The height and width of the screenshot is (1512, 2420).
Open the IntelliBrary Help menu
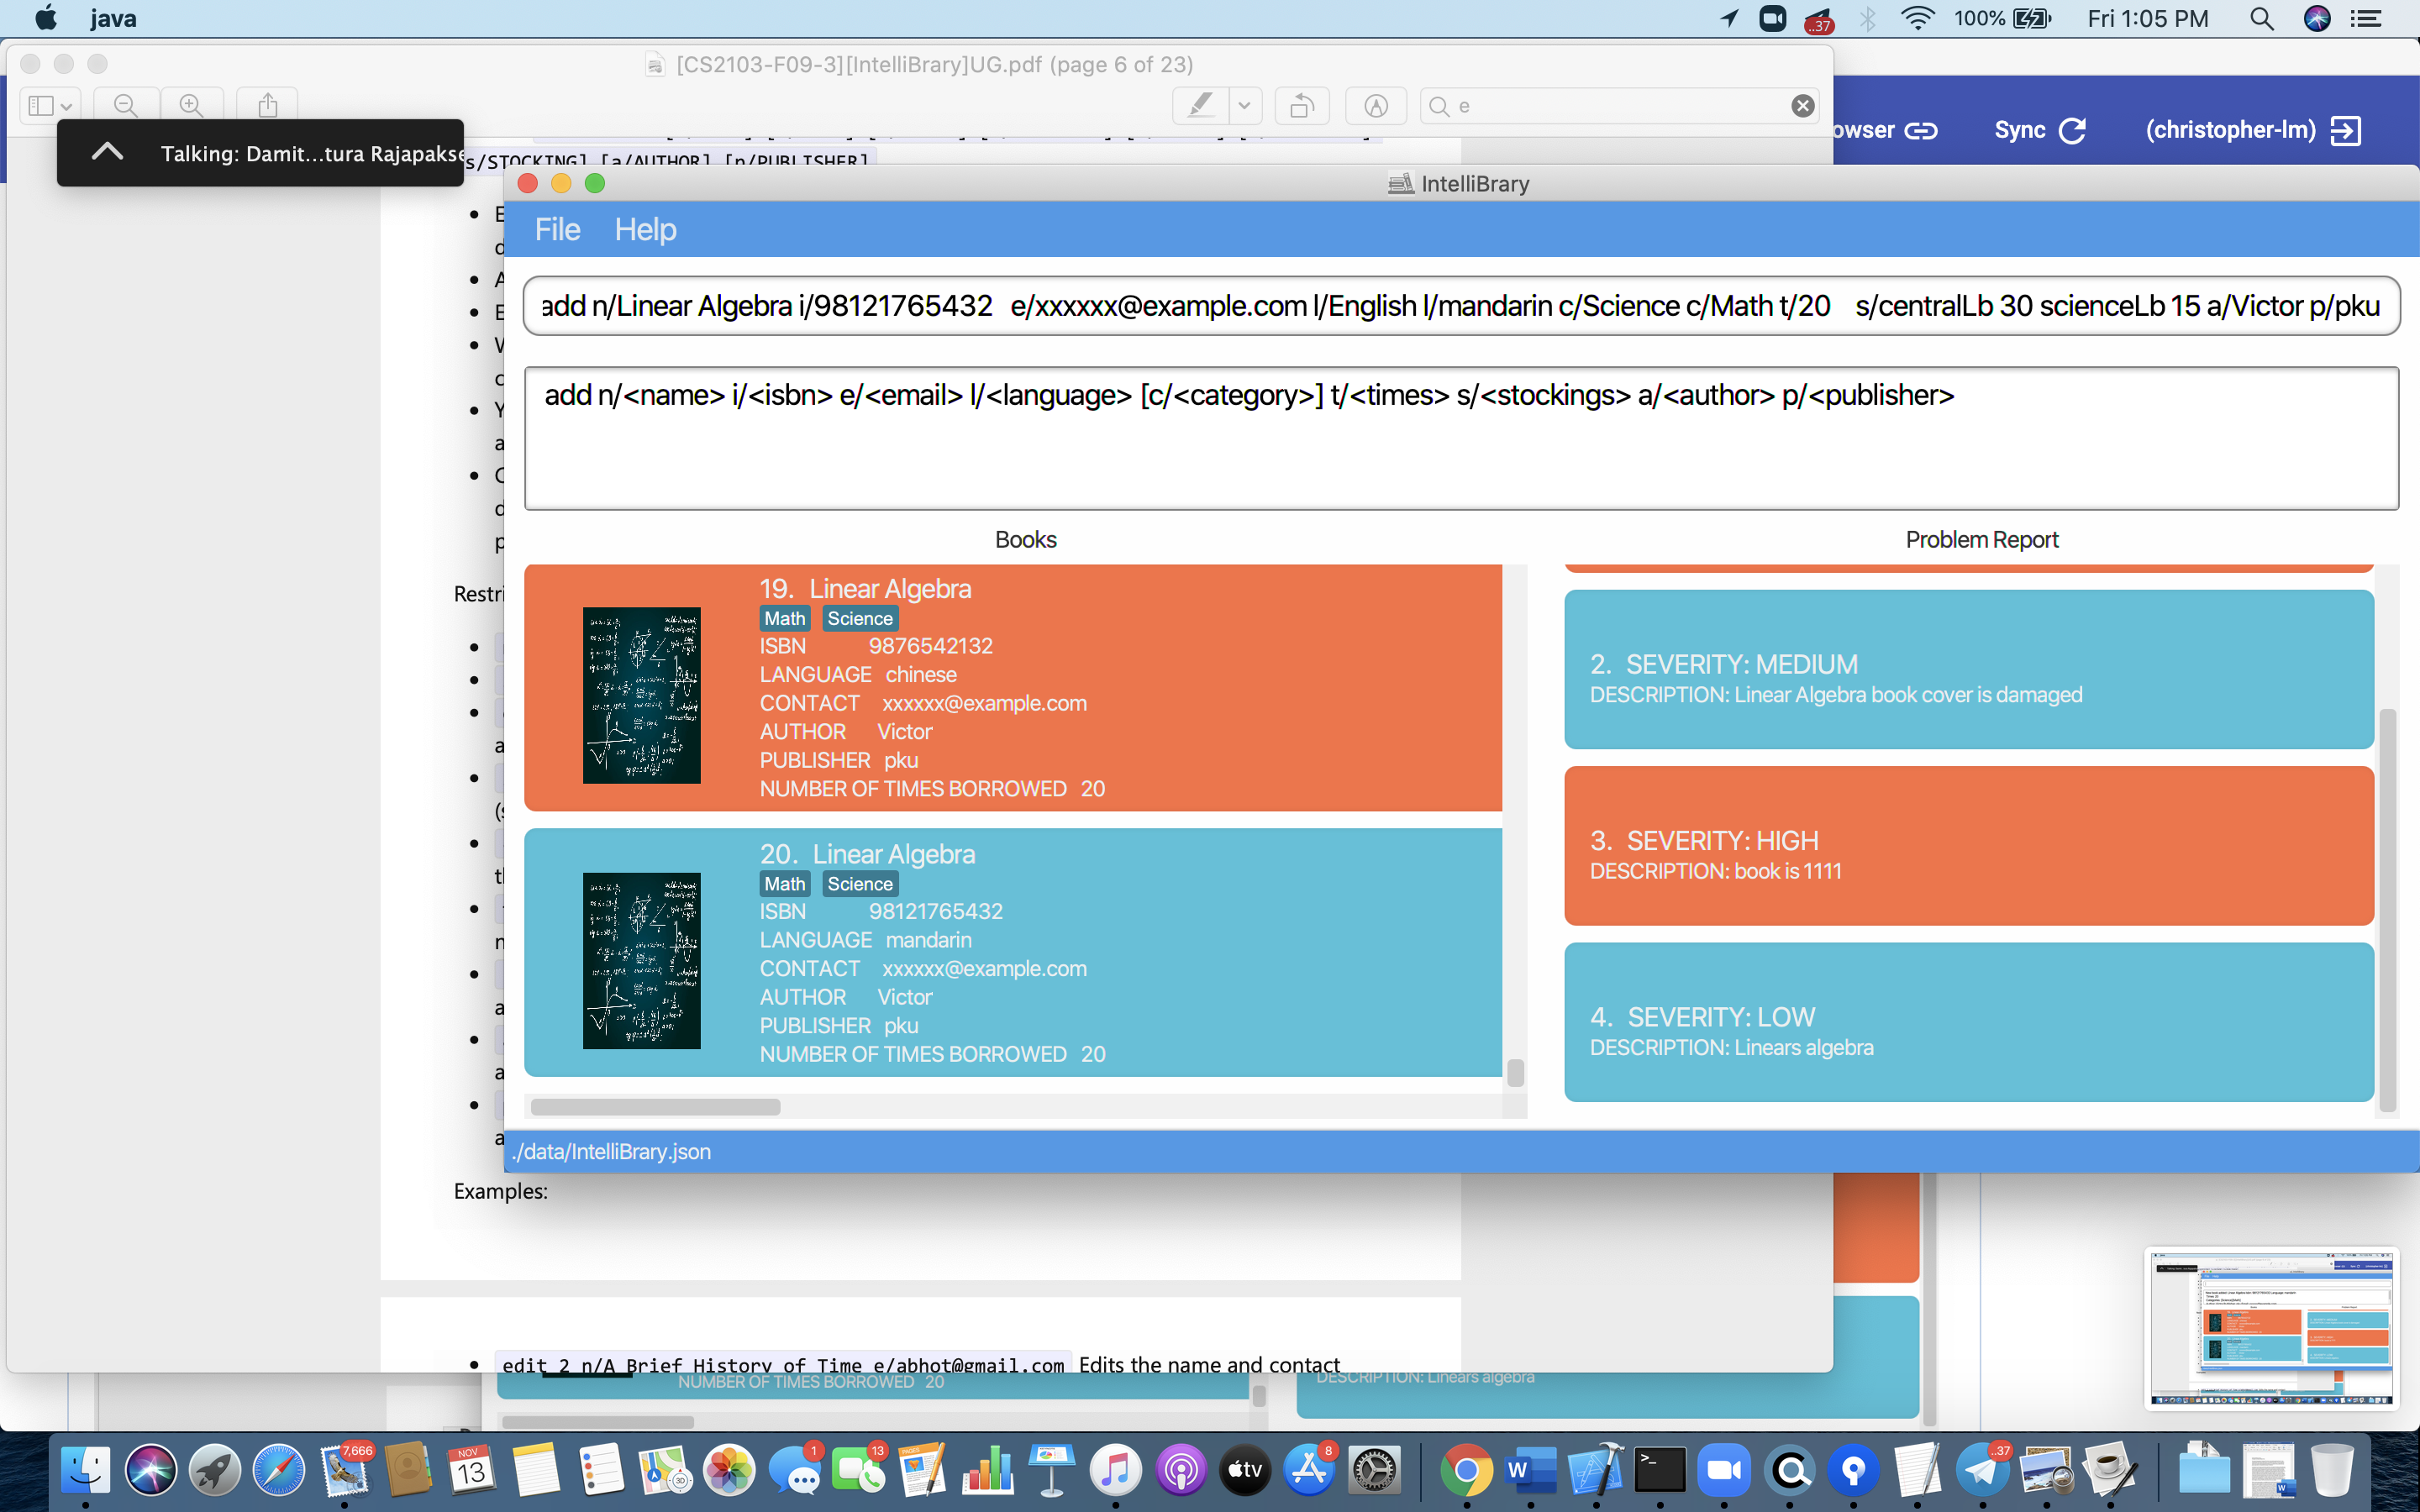pos(645,230)
